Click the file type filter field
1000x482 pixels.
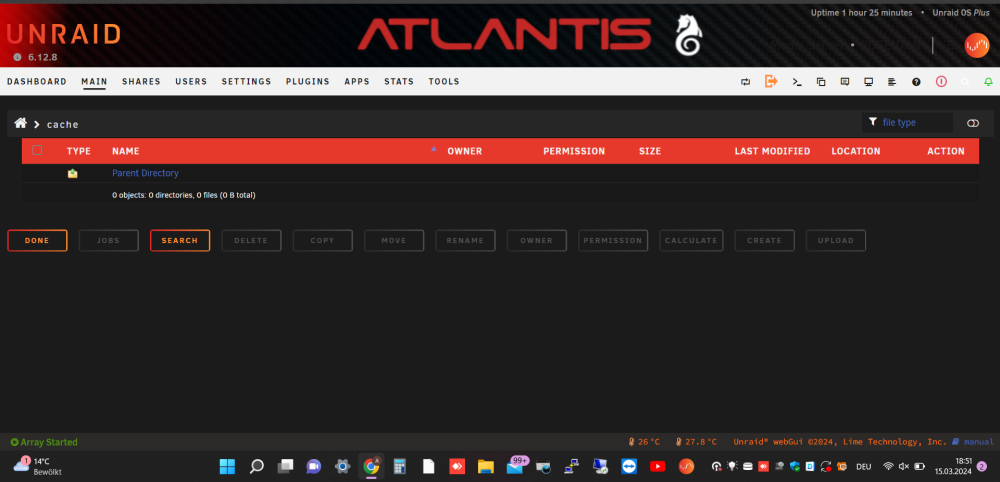pos(908,122)
